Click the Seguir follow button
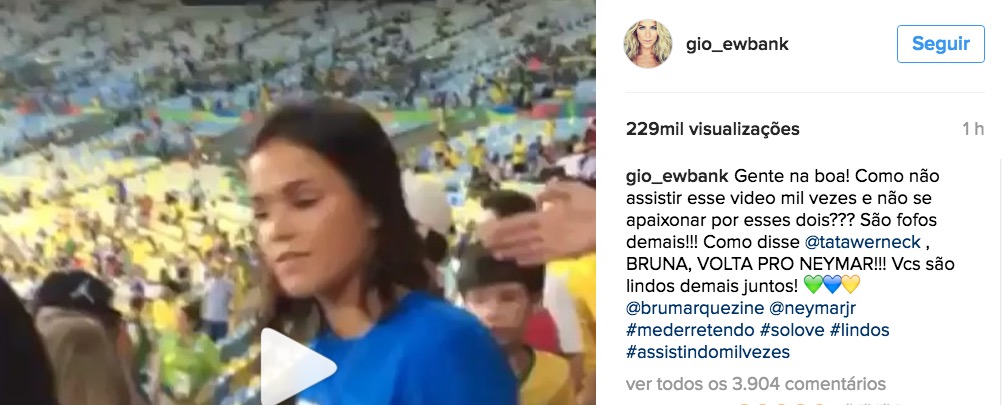The height and width of the screenshot is (405, 1002). (x=941, y=44)
